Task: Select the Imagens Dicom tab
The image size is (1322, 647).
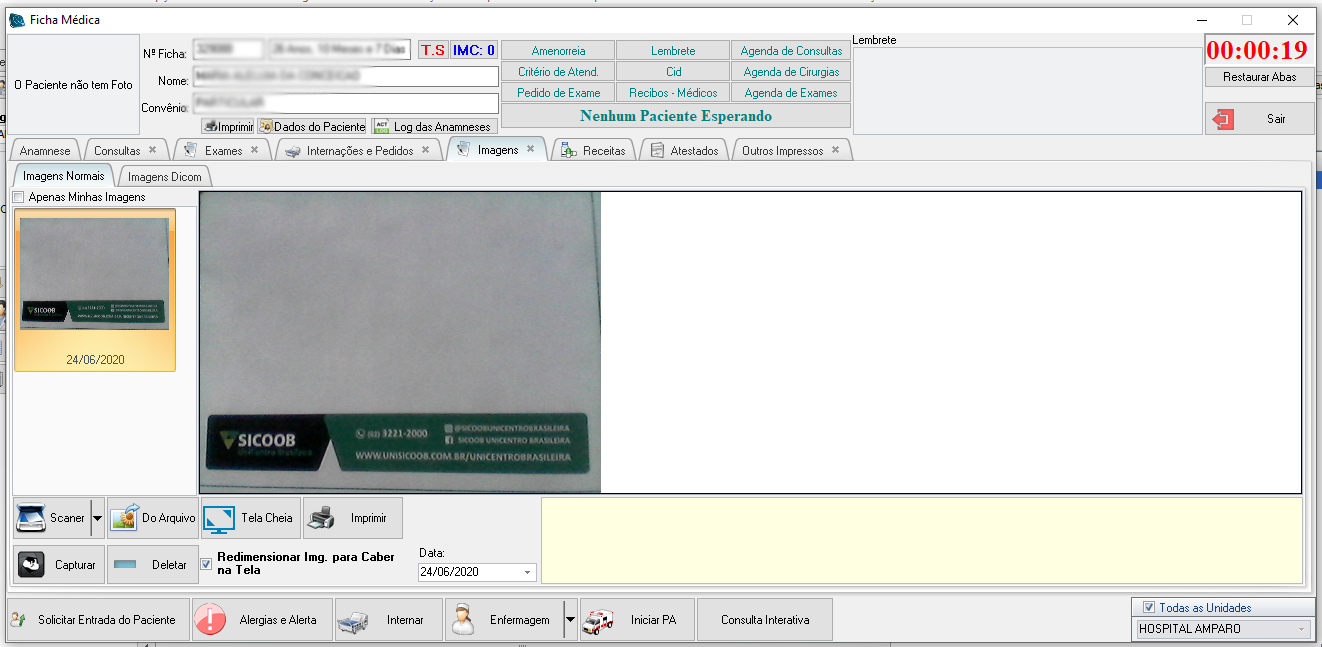Action: point(164,177)
